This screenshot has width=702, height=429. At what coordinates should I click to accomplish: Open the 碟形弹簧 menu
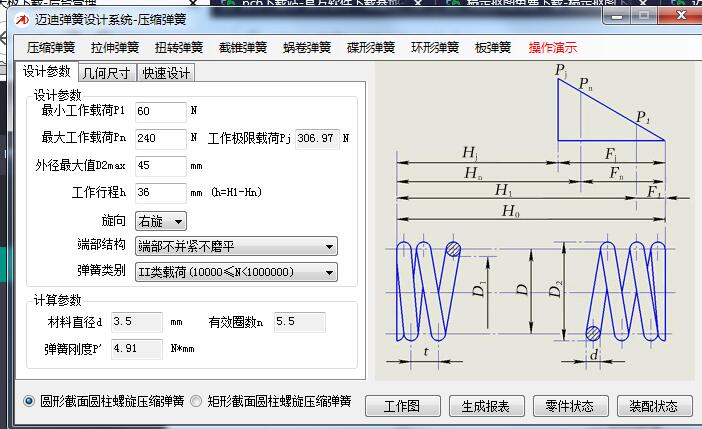371,47
